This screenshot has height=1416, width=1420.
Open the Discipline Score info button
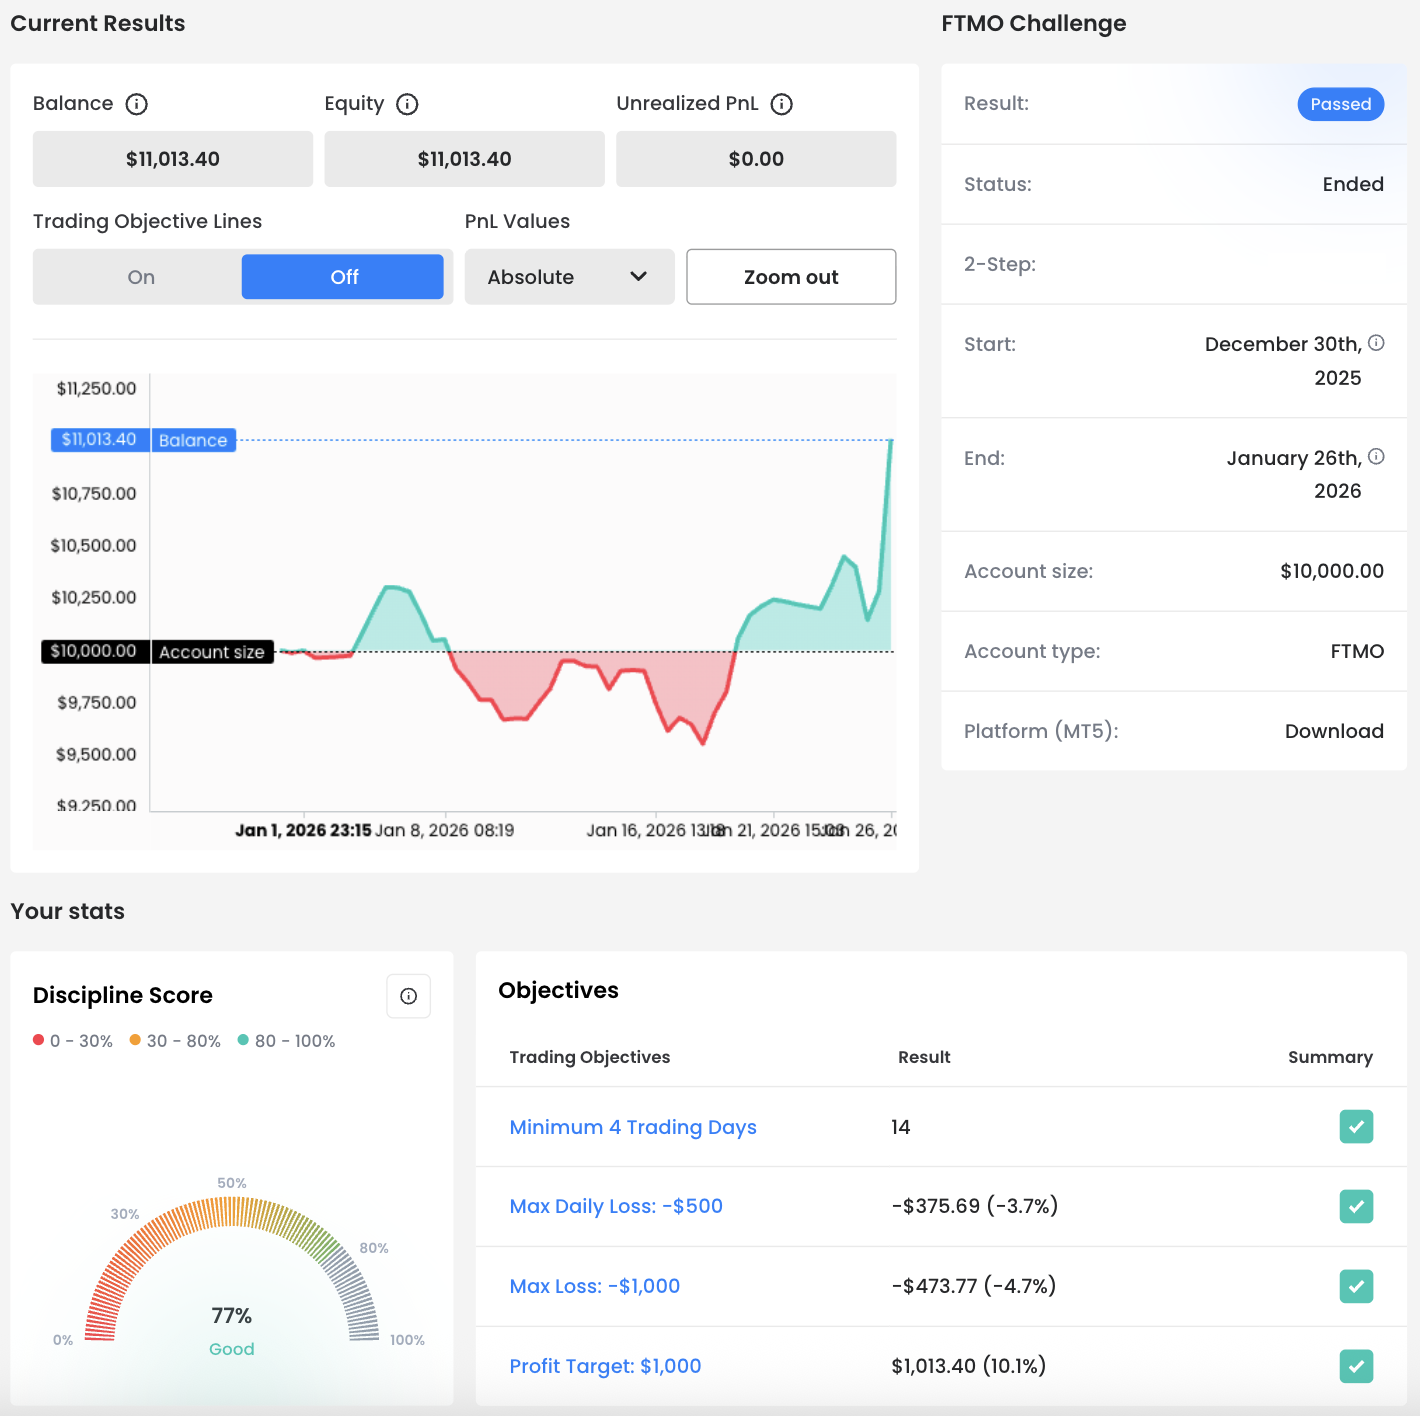click(x=408, y=996)
